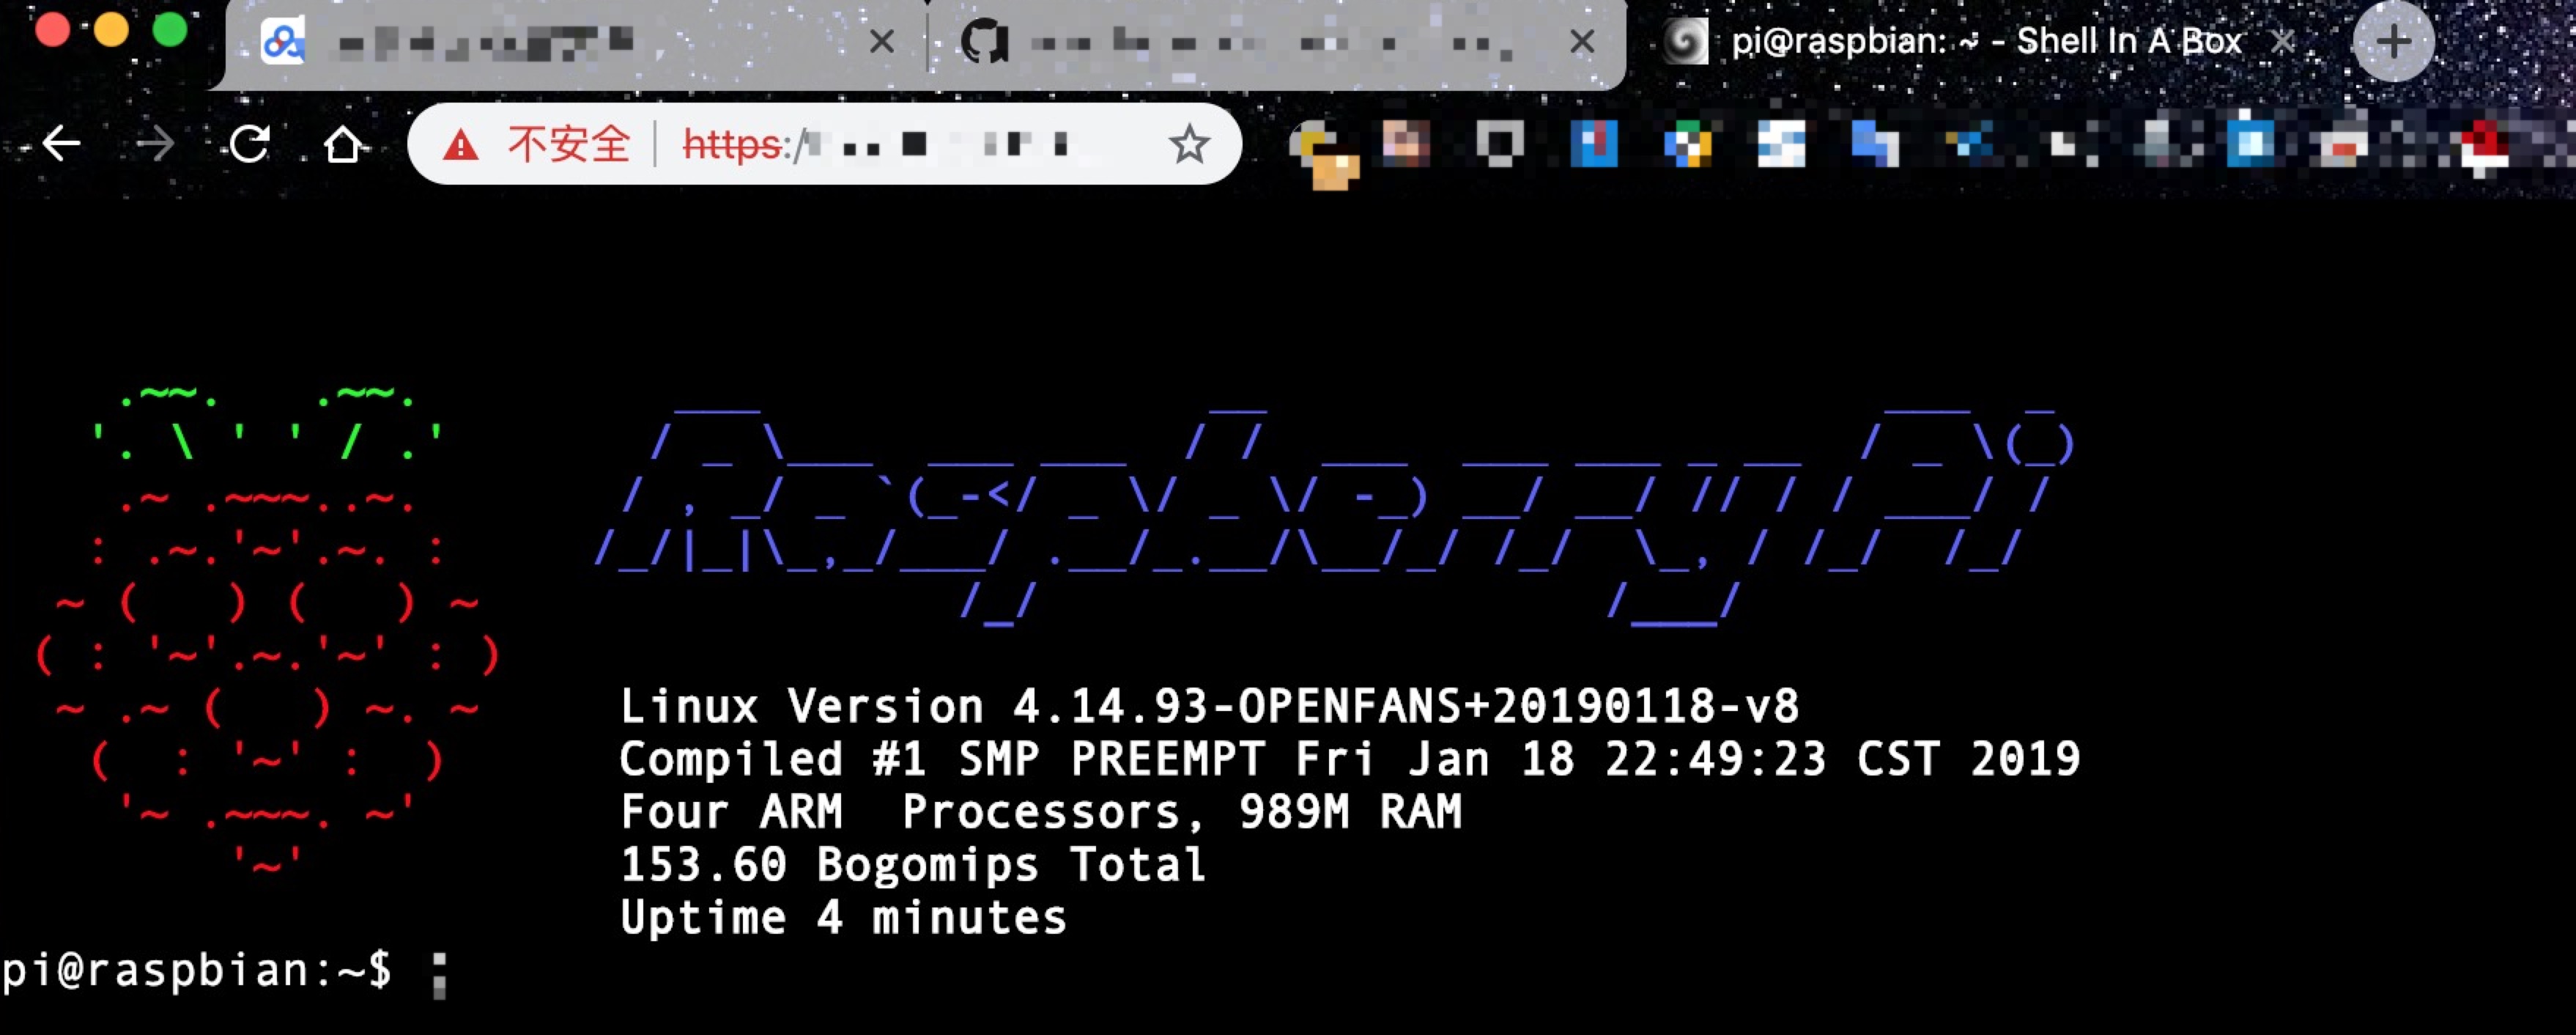The width and height of the screenshot is (2576, 1035).
Task: Switch to the GitHub tab
Action: pos(1250,43)
